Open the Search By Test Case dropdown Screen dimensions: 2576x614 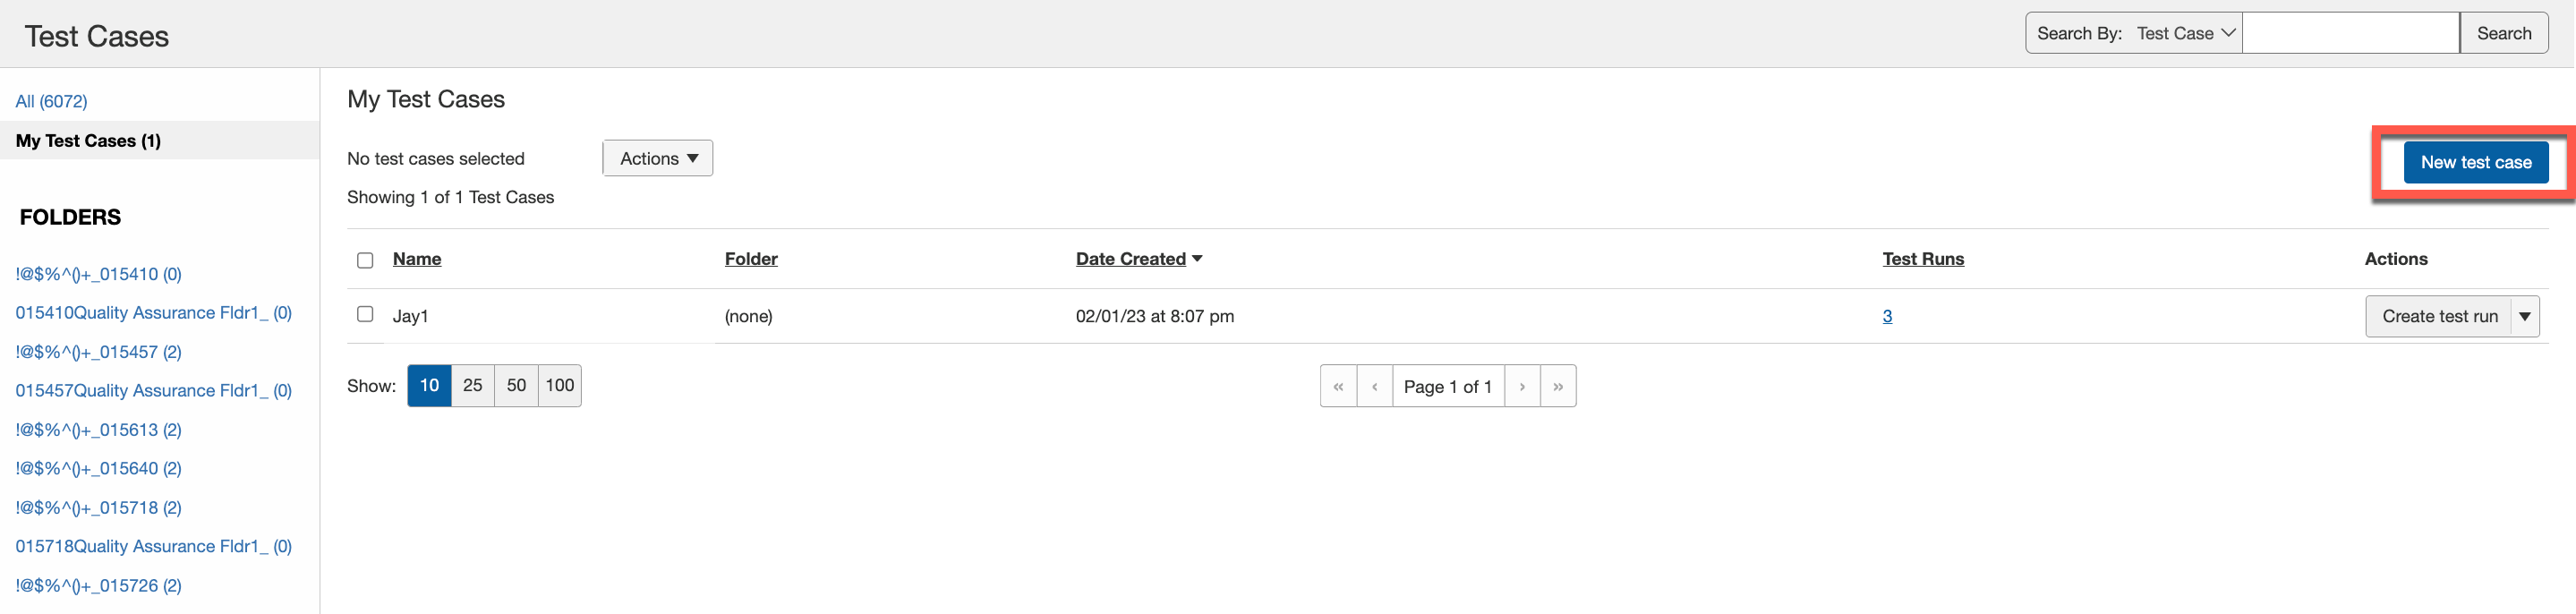click(x=2185, y=33)
